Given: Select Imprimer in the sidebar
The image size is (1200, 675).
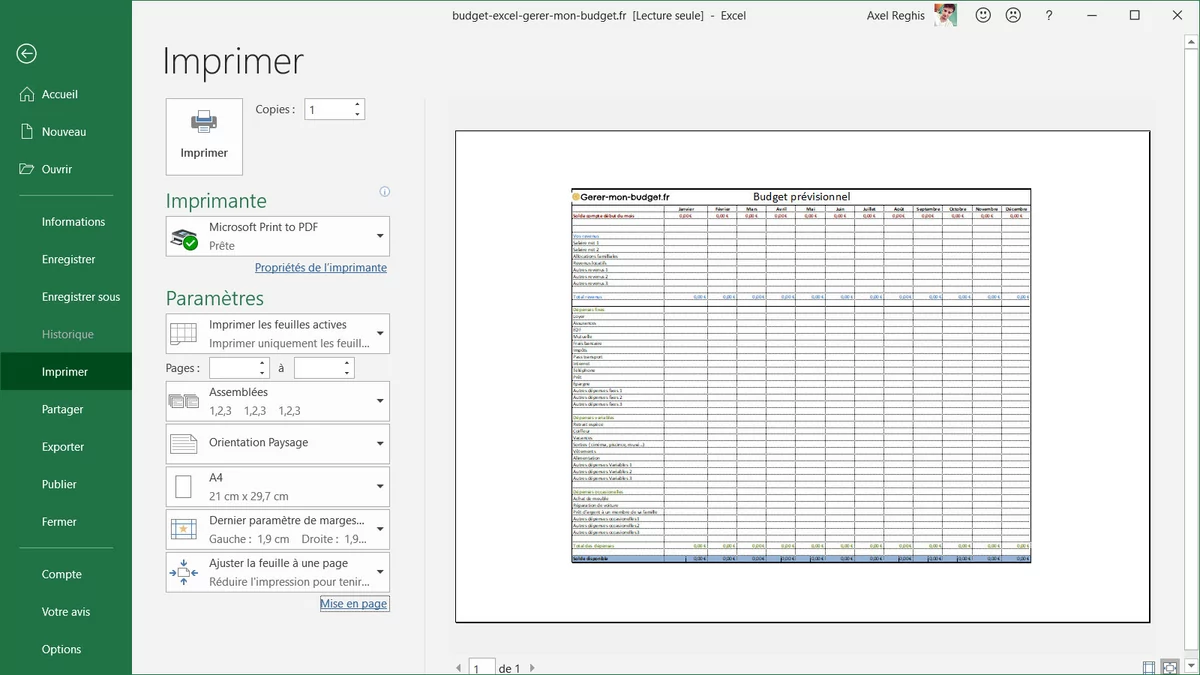Looking at the screenshot, I should 66,372.
